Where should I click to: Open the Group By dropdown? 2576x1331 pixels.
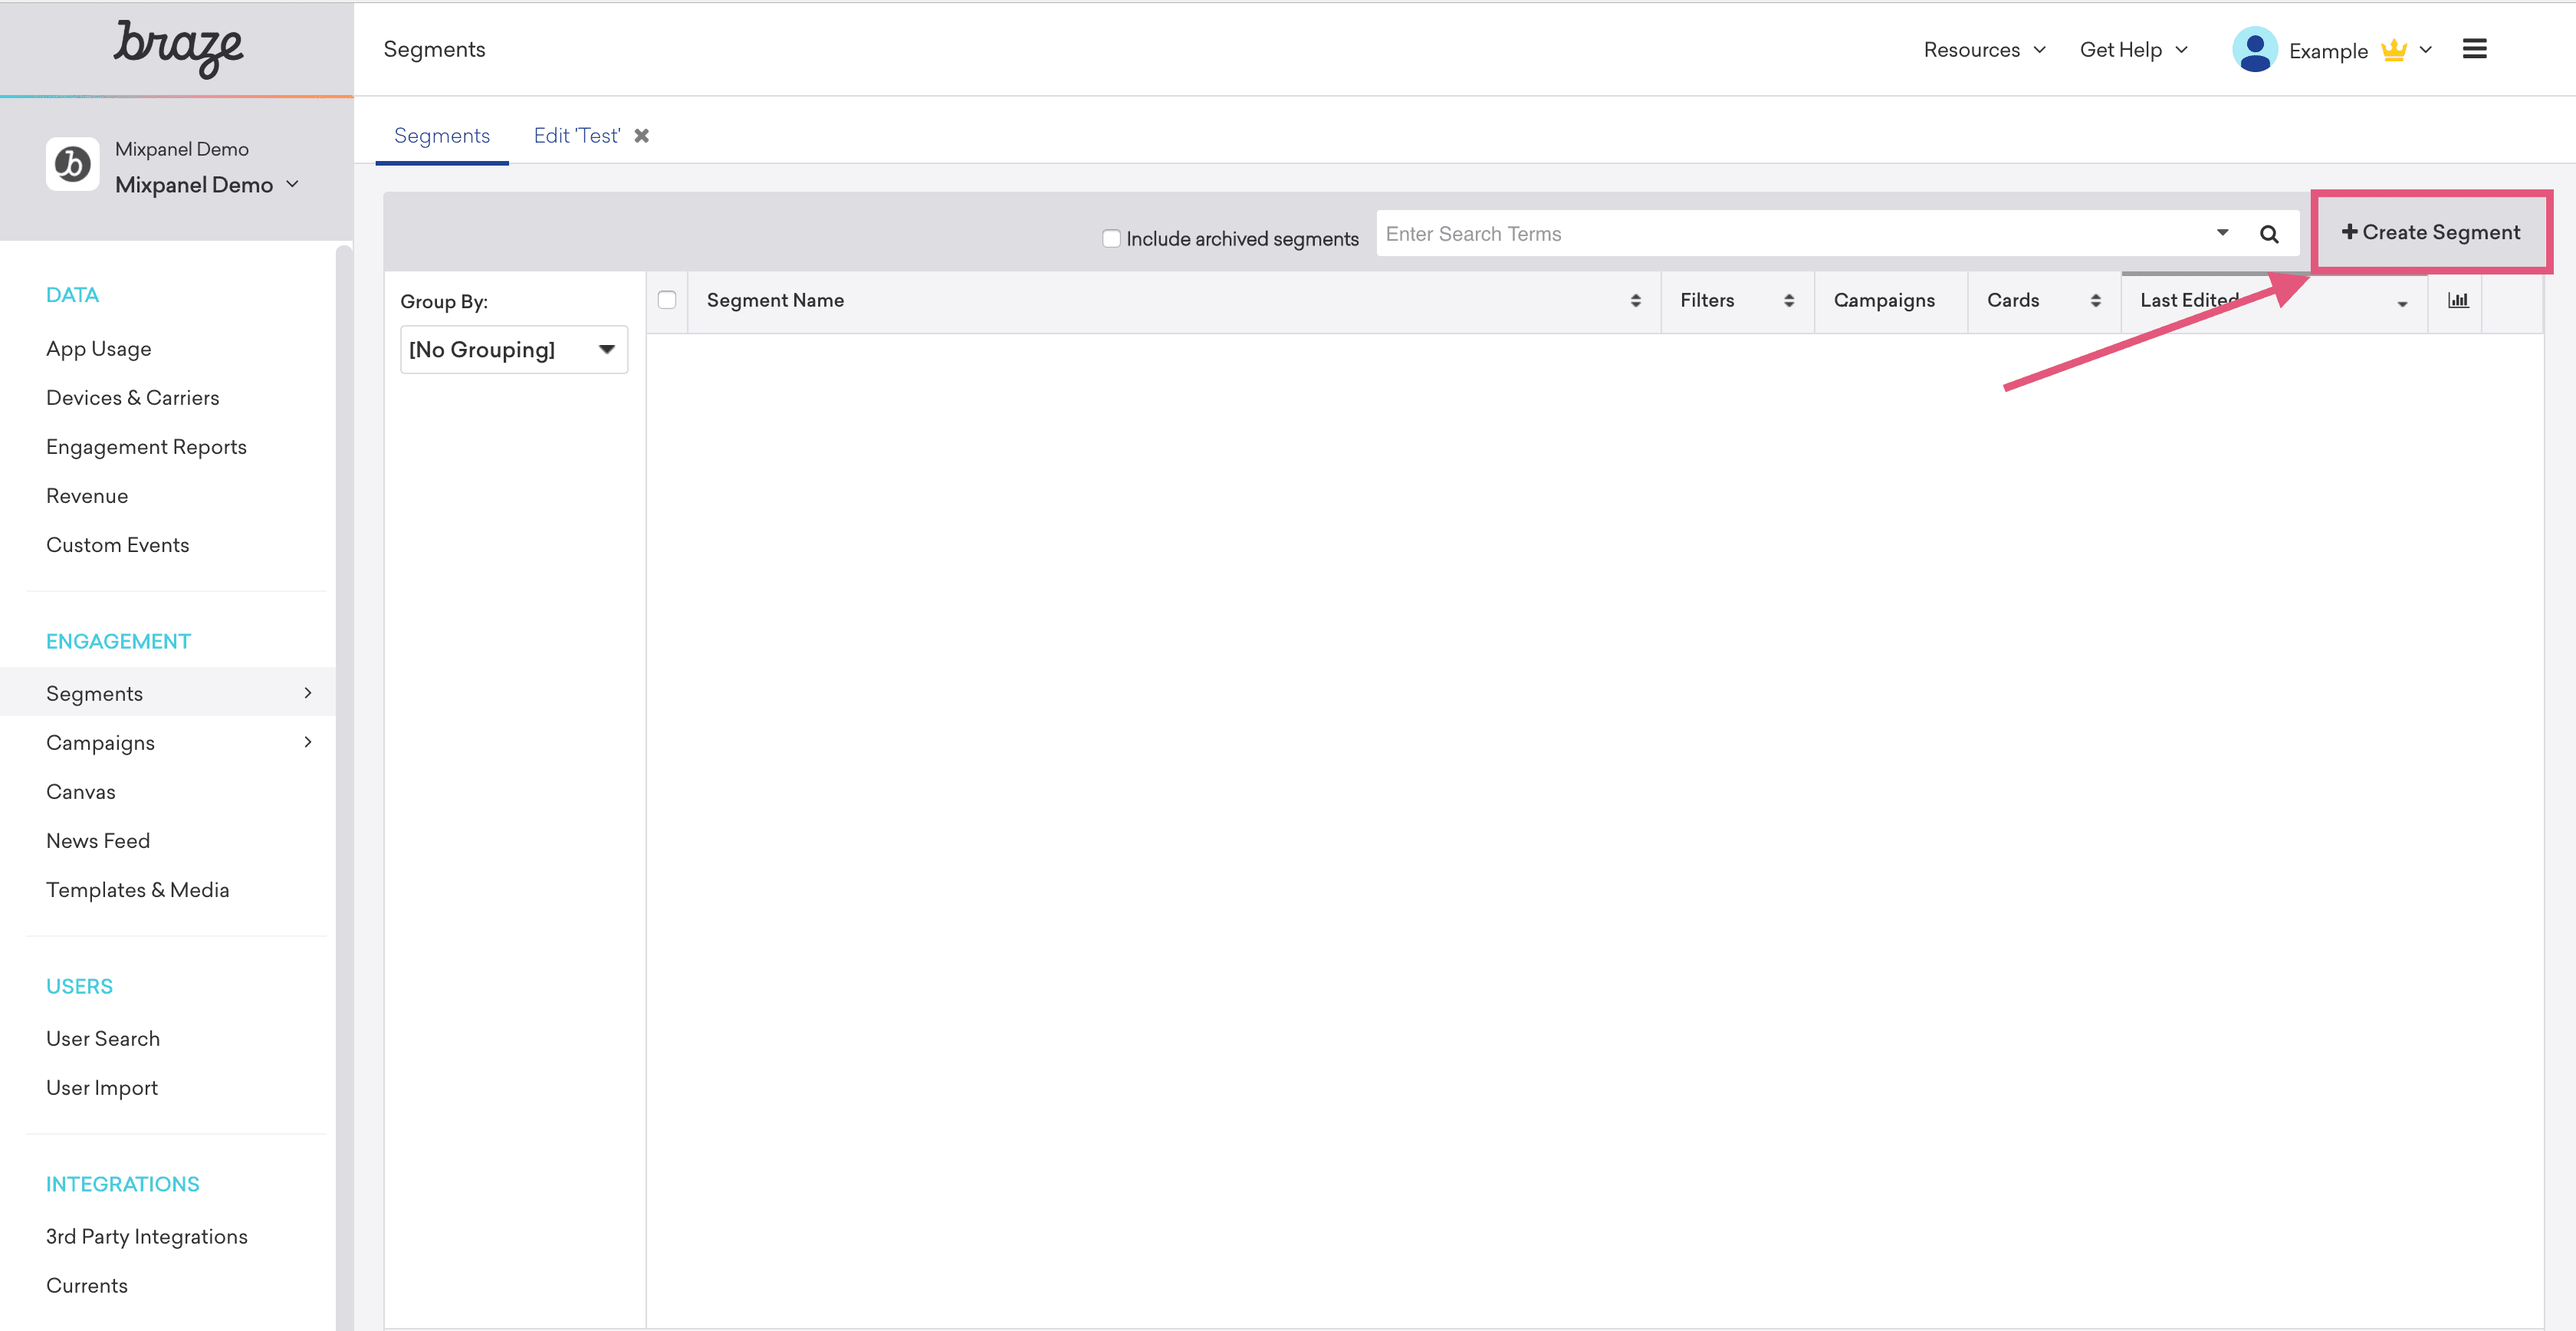tap(513, 349)
